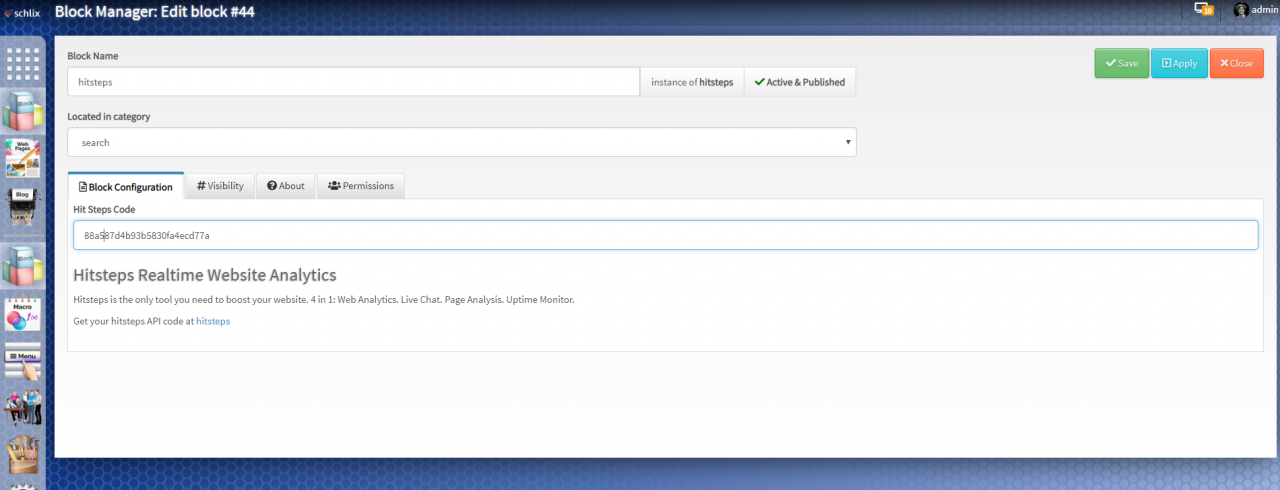Image resolution: width=1280 pixels, height=490 pixels.
Task: Open the Macro sidebar icon
Action: point(23,315)
